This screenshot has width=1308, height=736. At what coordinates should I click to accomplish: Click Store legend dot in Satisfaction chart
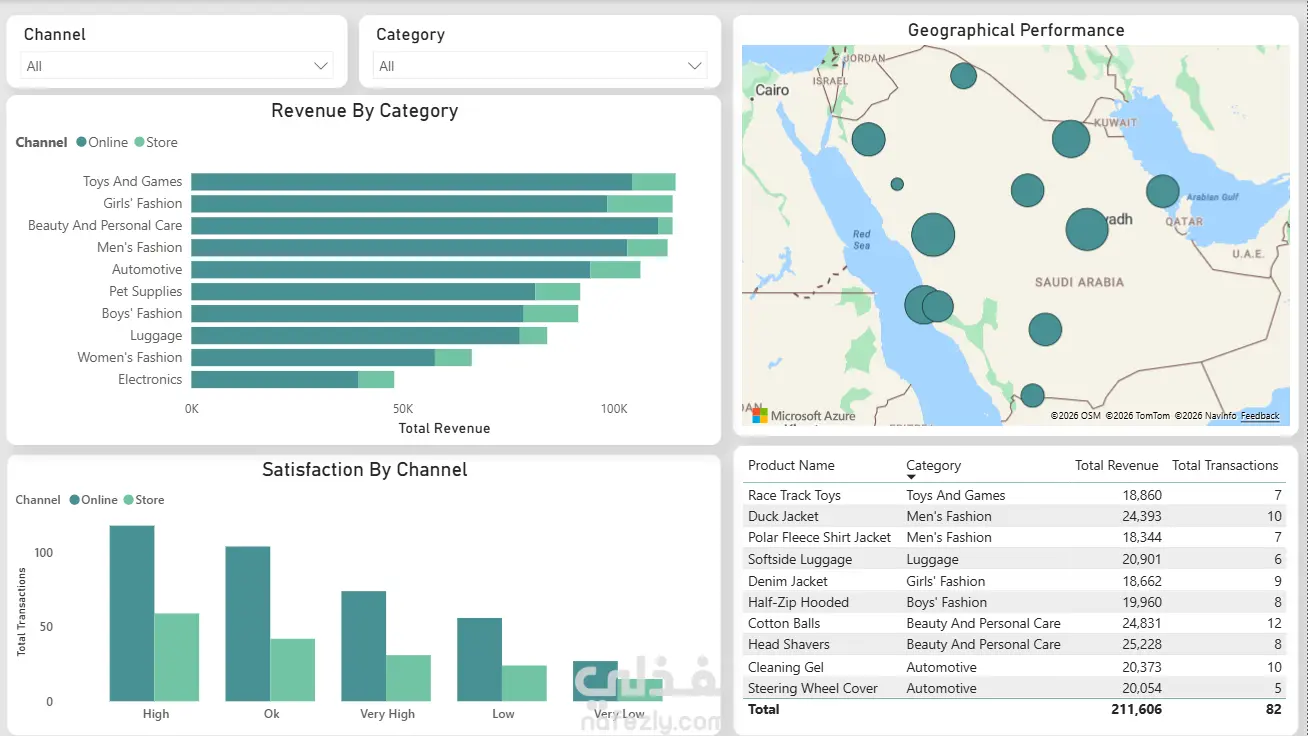[x=128, y=500]
